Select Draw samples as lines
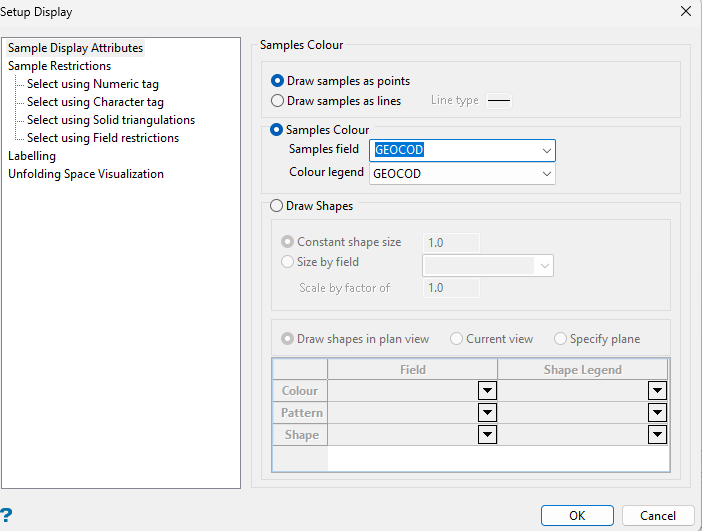The width and height of the screenshot is (702, 531). click(277, 101)
